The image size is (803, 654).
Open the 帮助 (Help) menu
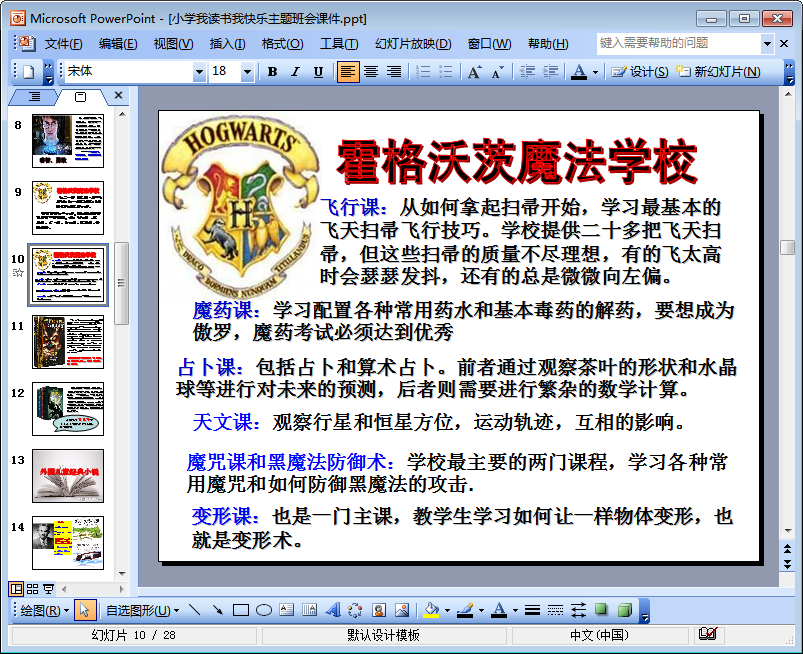tap(548, 44)
